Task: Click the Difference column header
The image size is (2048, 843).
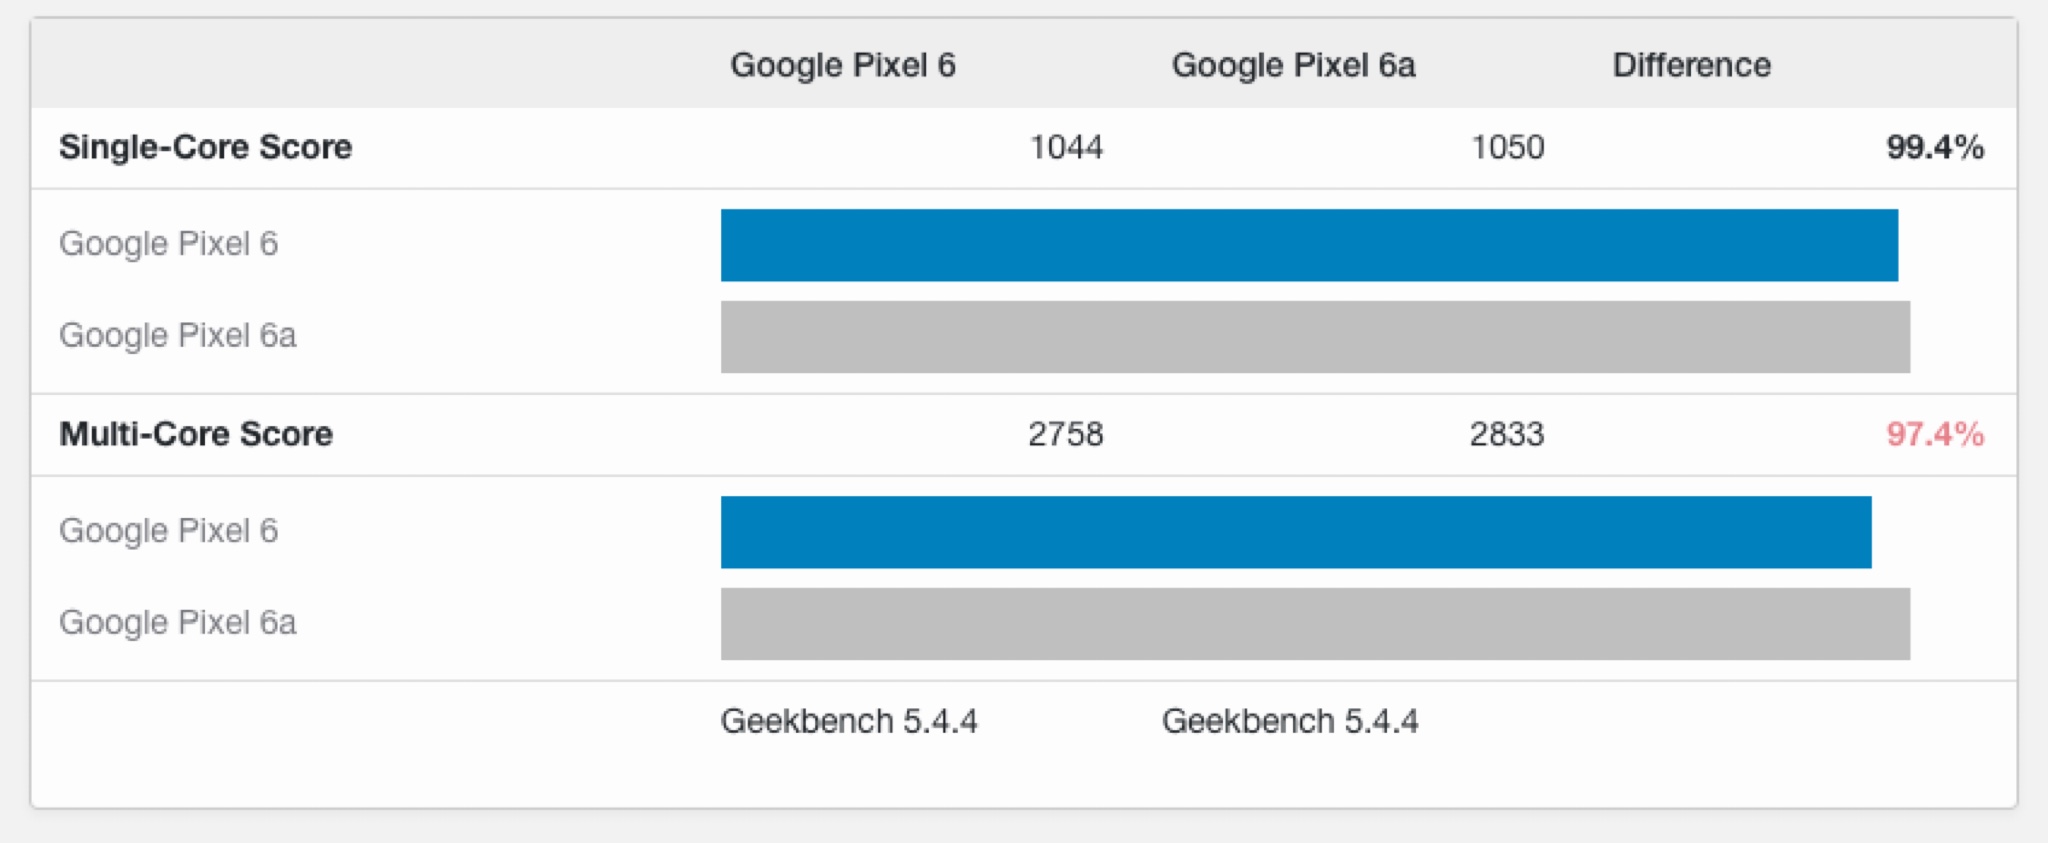Action: click(x=1692, y=65)
